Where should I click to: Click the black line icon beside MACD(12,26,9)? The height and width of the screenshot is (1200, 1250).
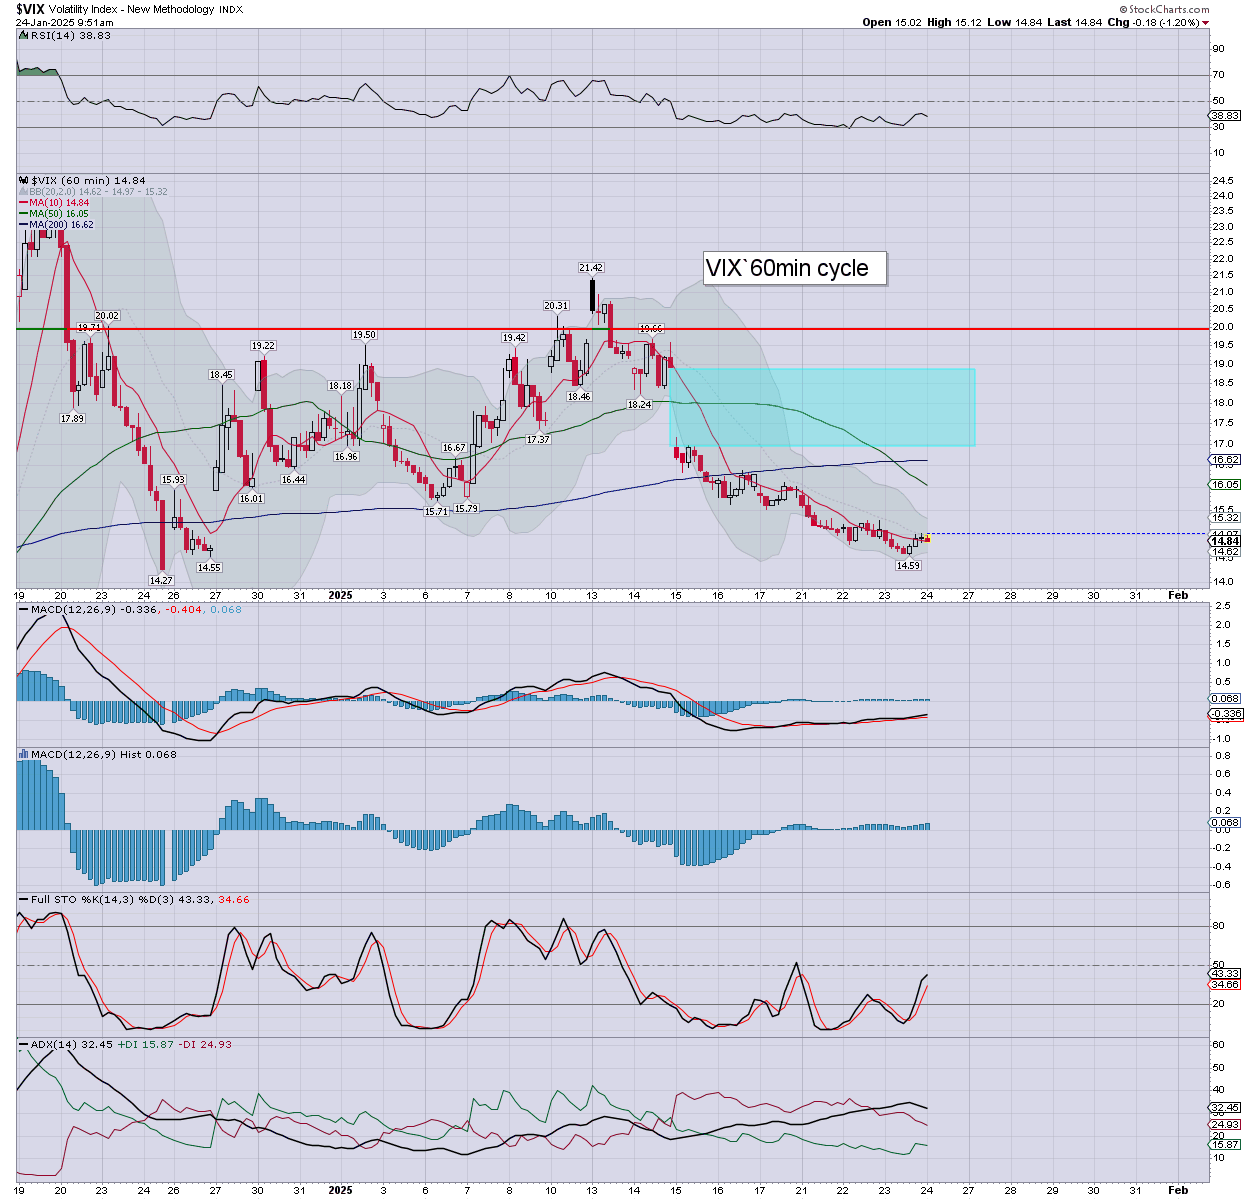24,609
